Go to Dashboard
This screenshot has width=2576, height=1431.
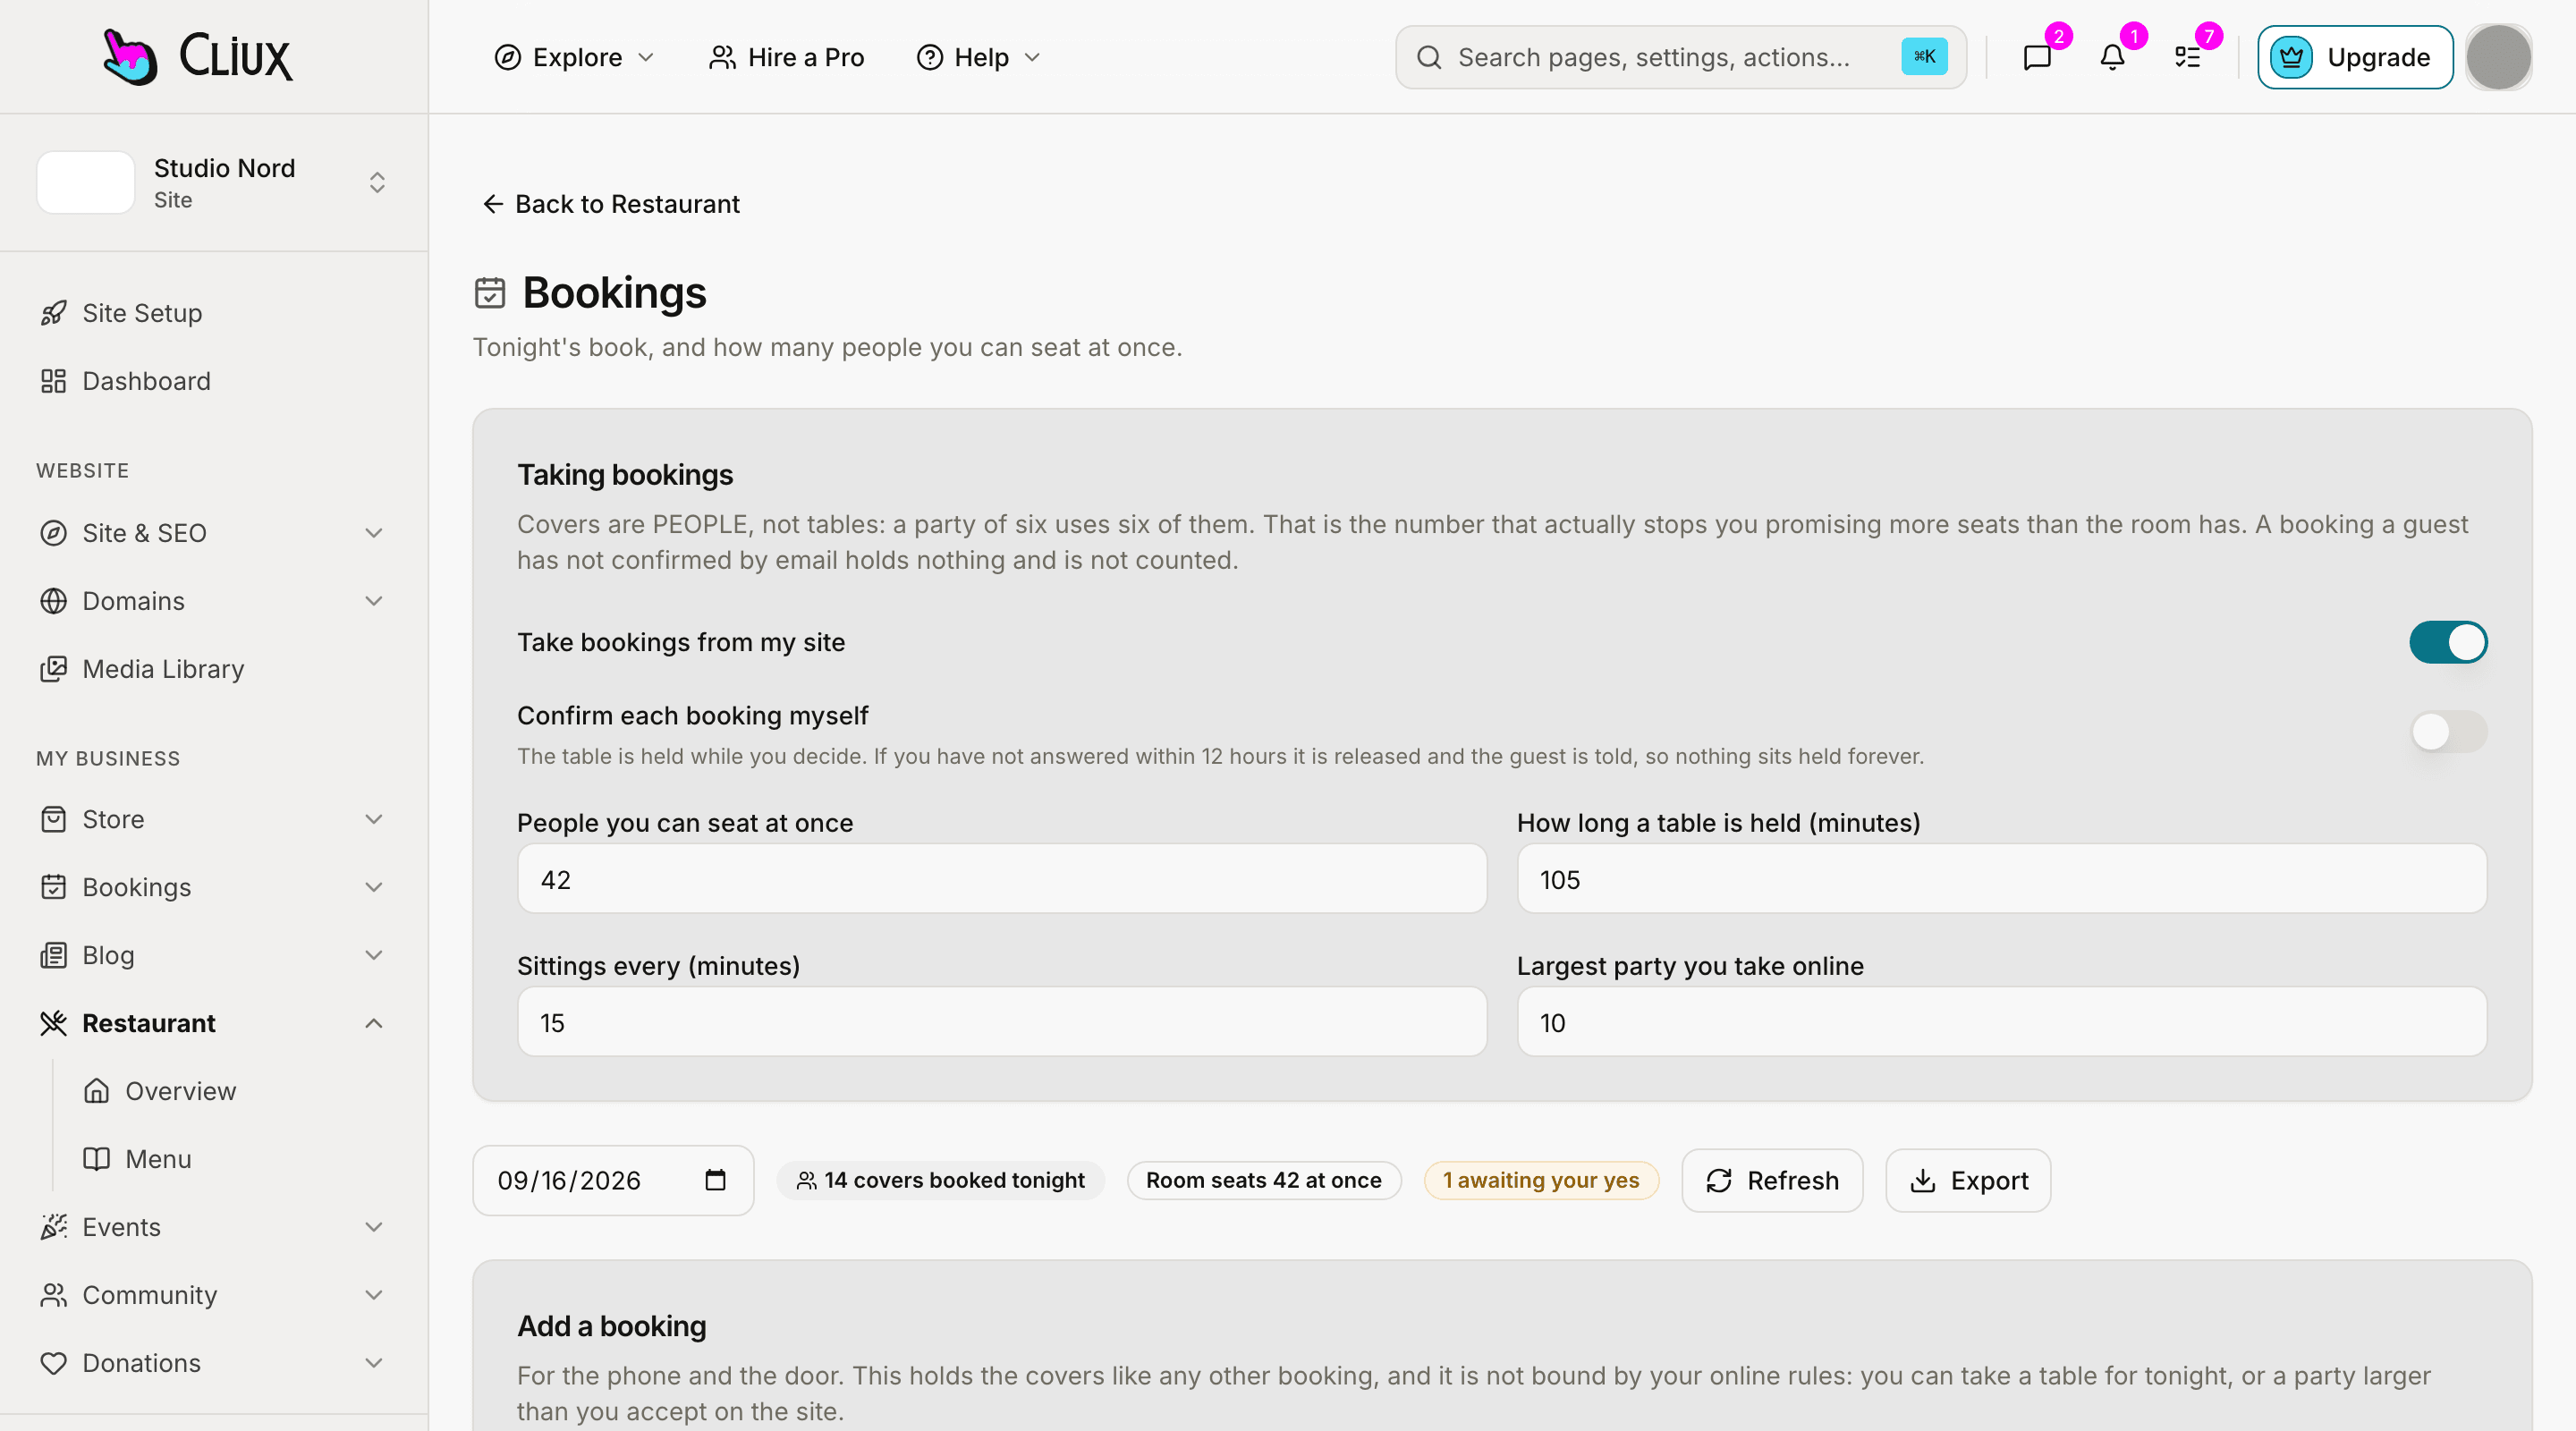(x=214, y=382)
